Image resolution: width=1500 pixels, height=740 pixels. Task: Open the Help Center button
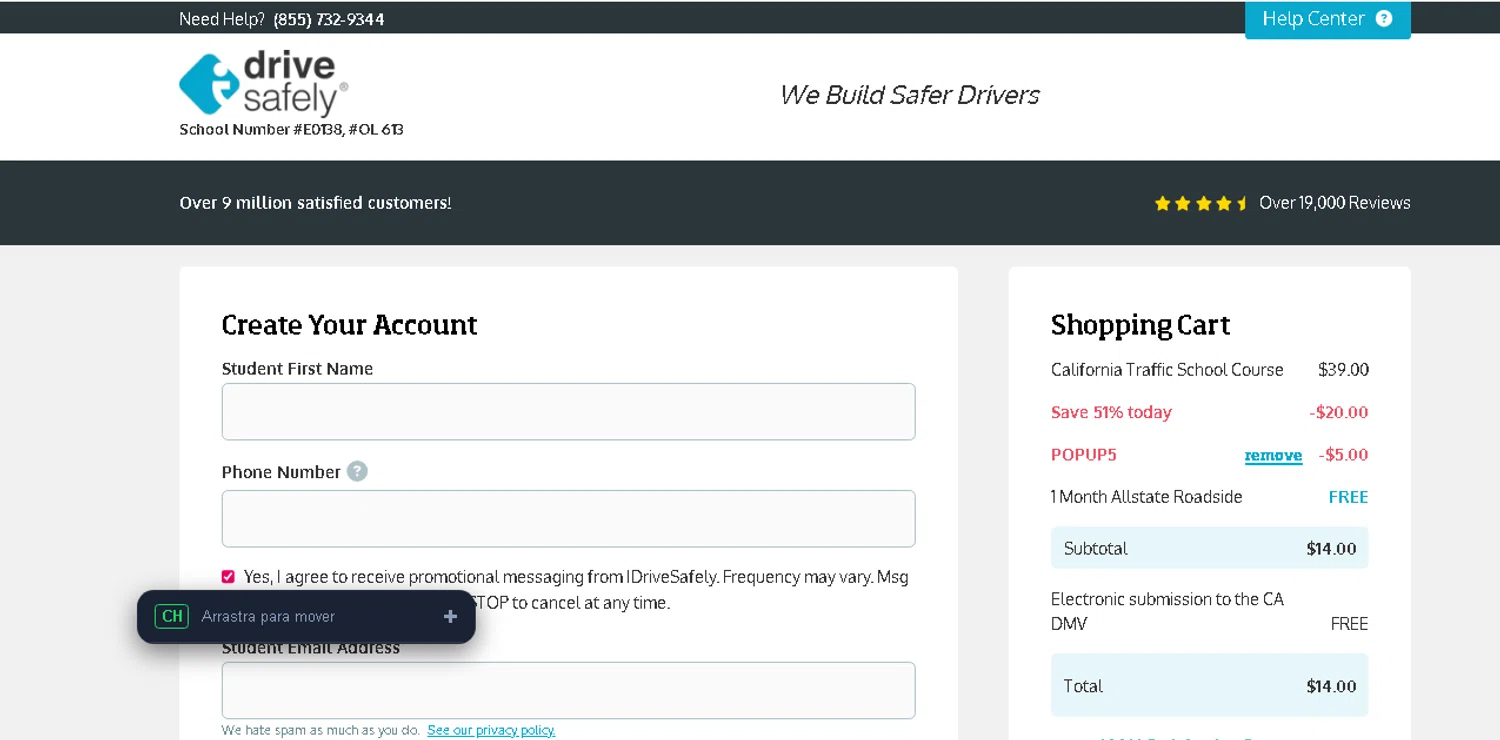[1327, 19]
